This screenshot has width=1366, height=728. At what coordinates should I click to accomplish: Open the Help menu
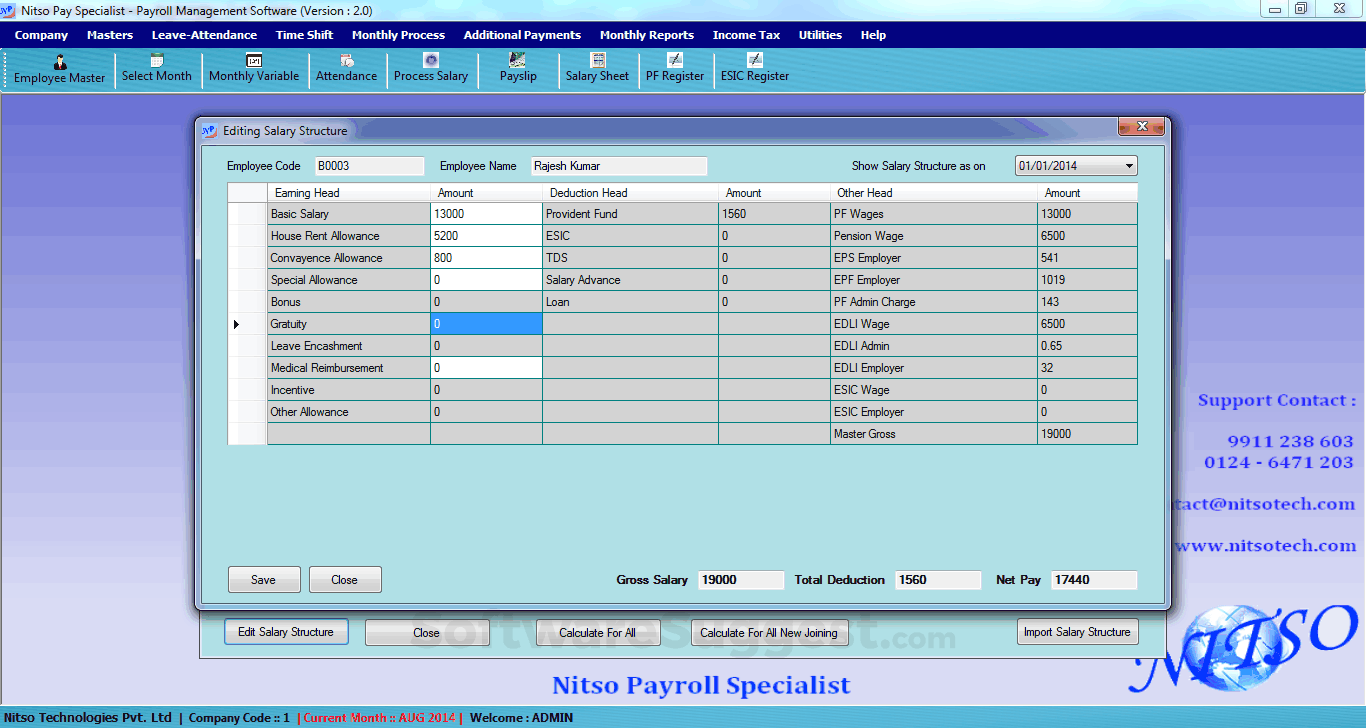[x=873, y=35]
